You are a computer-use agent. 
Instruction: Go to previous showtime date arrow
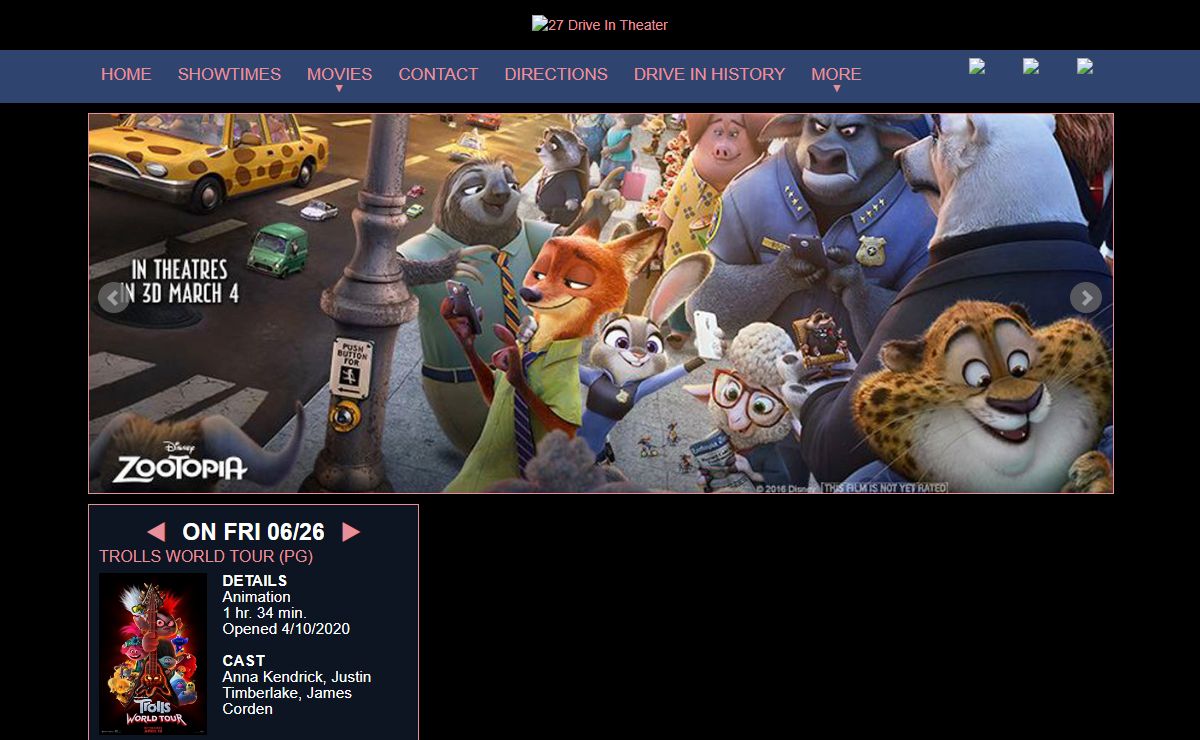(156, 532)
